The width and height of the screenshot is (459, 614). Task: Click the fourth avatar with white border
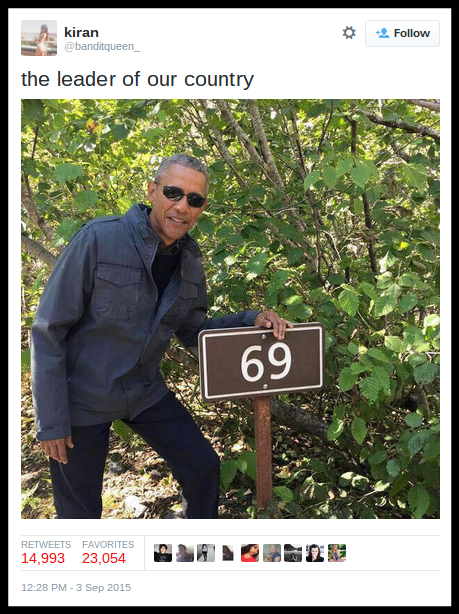(228, 553)
